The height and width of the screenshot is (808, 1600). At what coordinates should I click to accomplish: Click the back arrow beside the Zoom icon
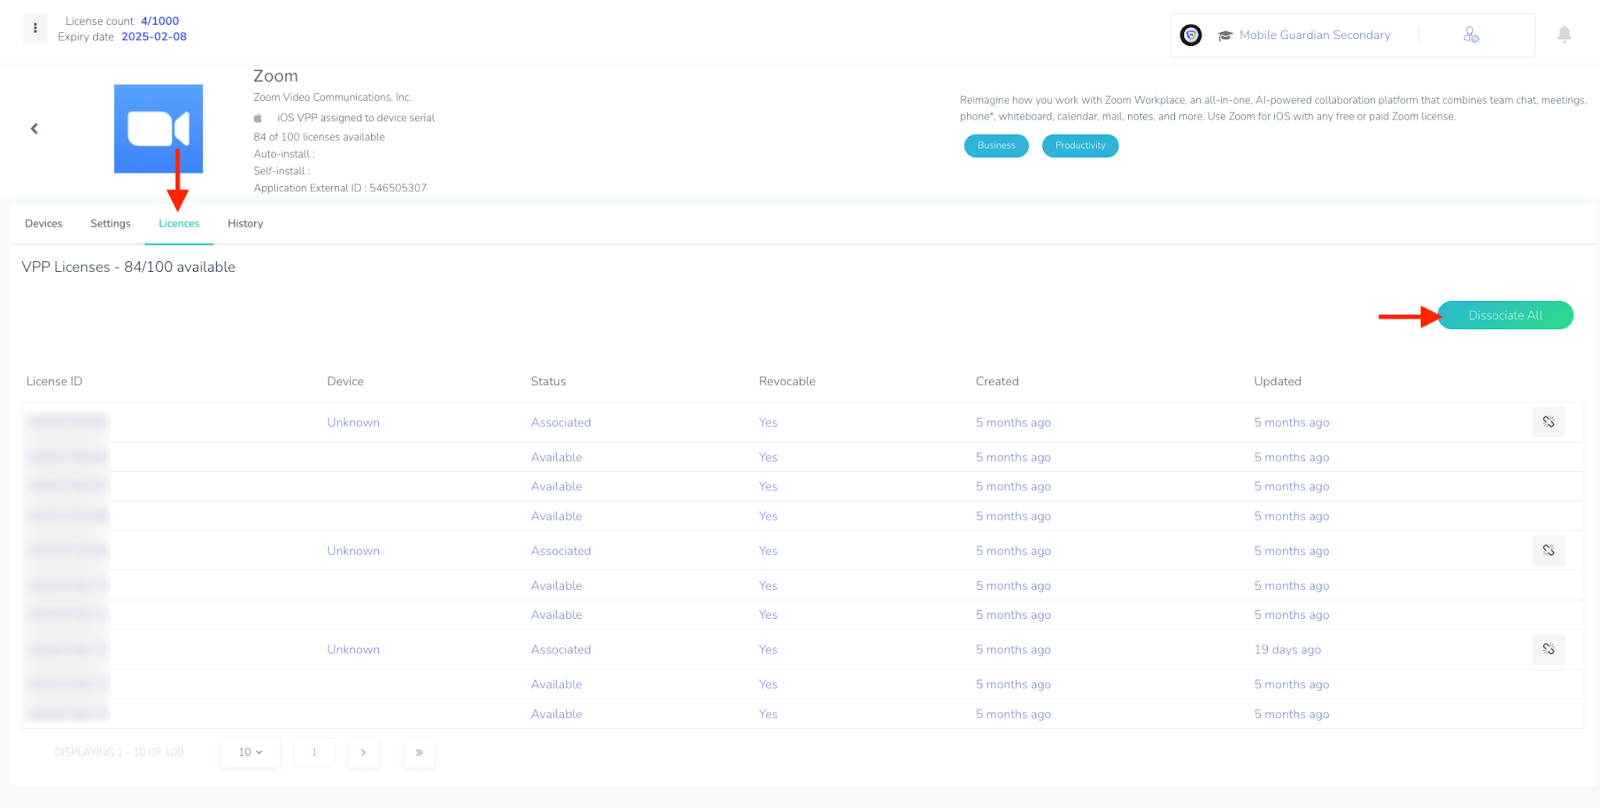pos(35,128)
